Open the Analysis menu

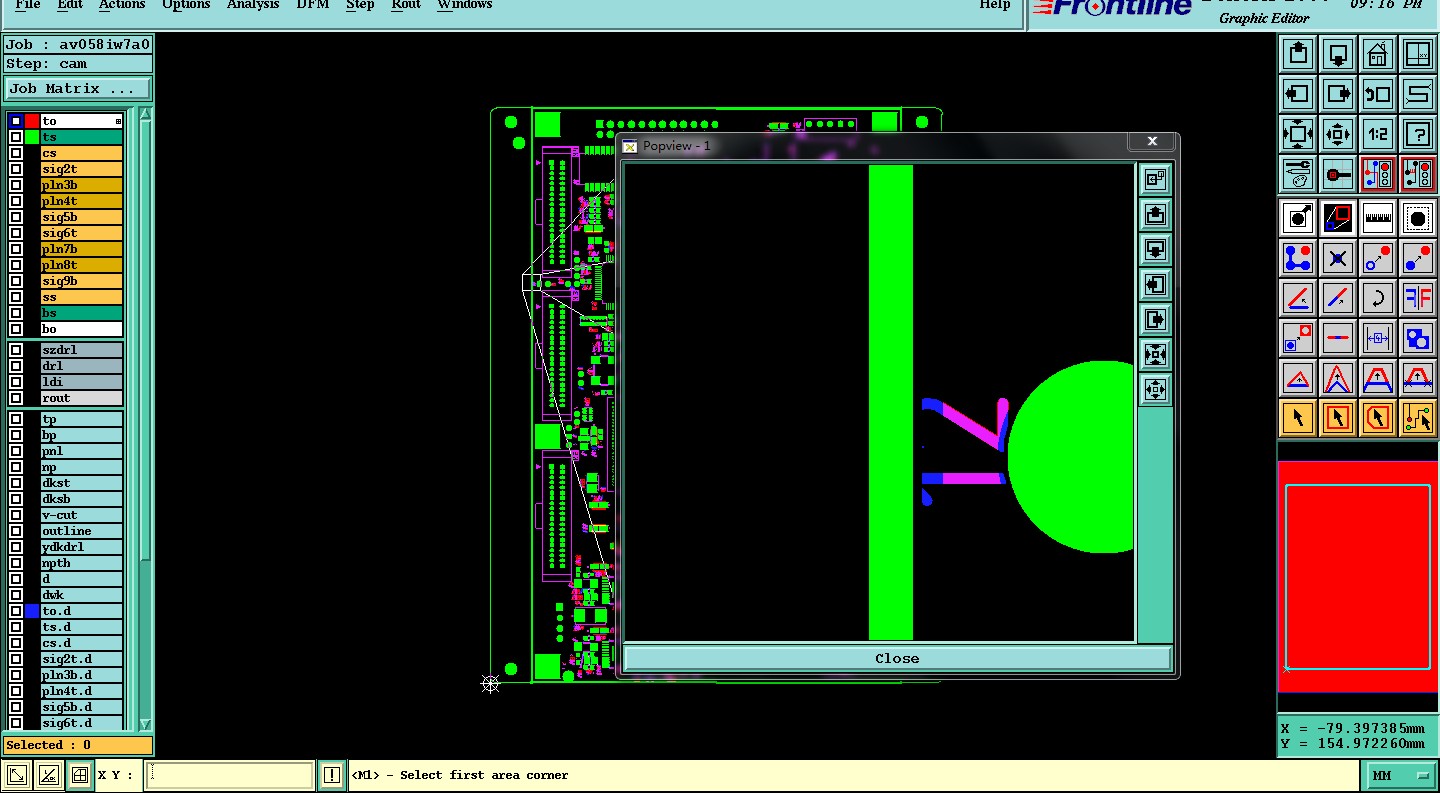(253, 5)
